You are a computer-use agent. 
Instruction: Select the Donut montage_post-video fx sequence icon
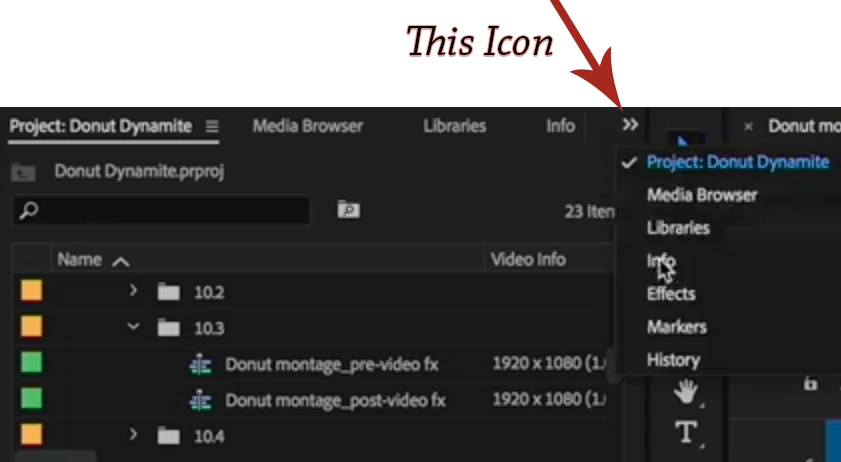point(201,401)
